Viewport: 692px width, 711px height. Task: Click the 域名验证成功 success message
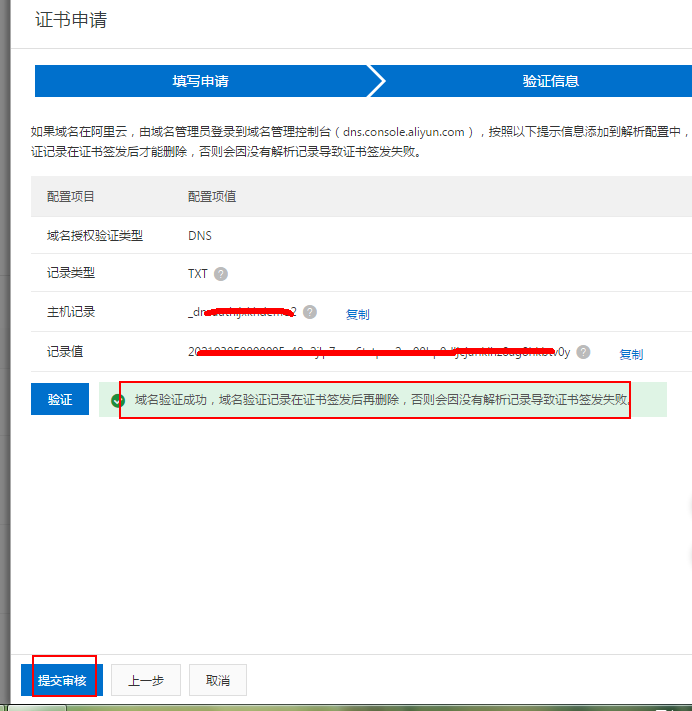[x=382, y=399]
